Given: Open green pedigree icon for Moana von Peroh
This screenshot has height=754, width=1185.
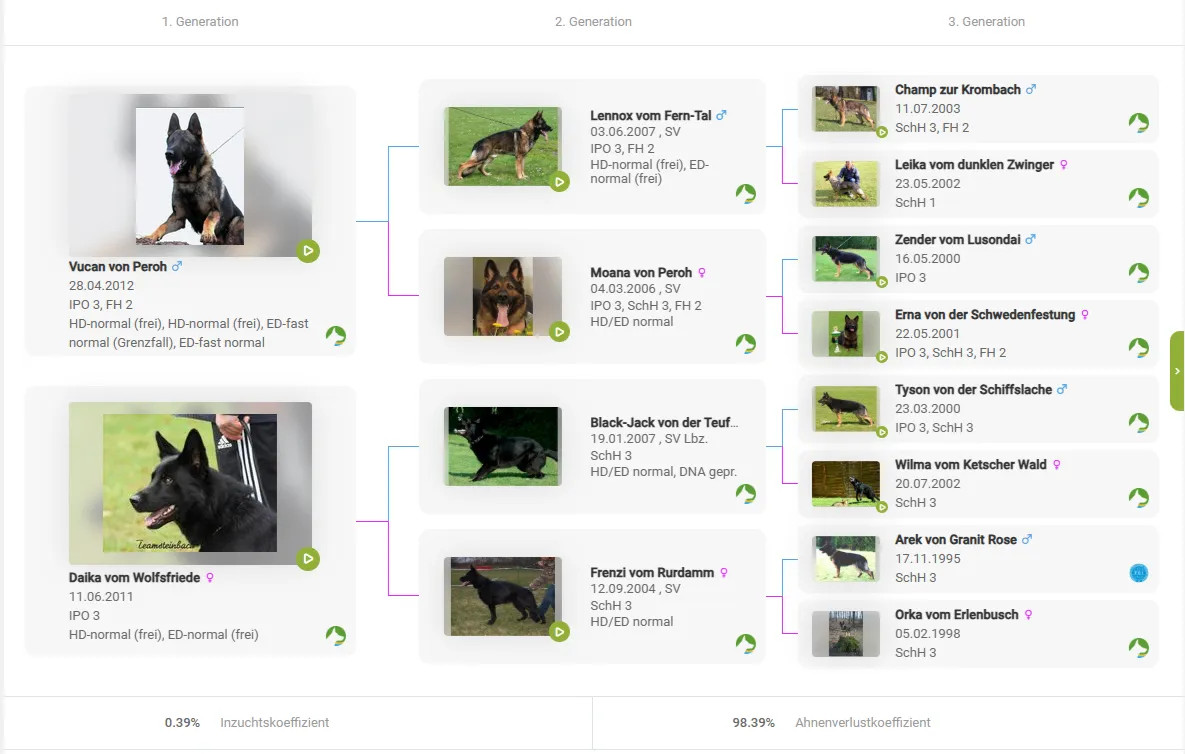Looking at the screenshot, I should pos(745,344).
